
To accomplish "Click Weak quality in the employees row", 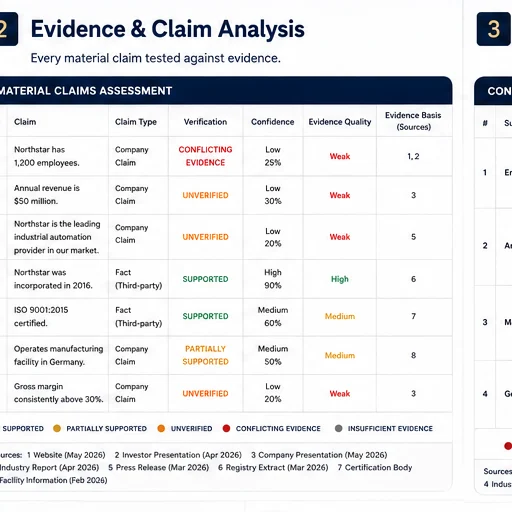I will click(340, 156).
